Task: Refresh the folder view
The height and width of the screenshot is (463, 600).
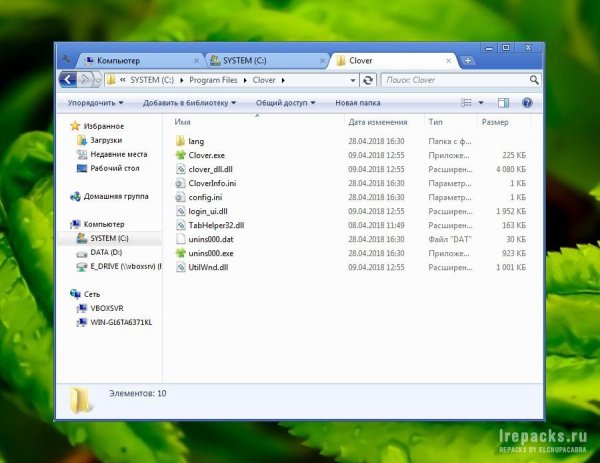Action: pos(368,80)
